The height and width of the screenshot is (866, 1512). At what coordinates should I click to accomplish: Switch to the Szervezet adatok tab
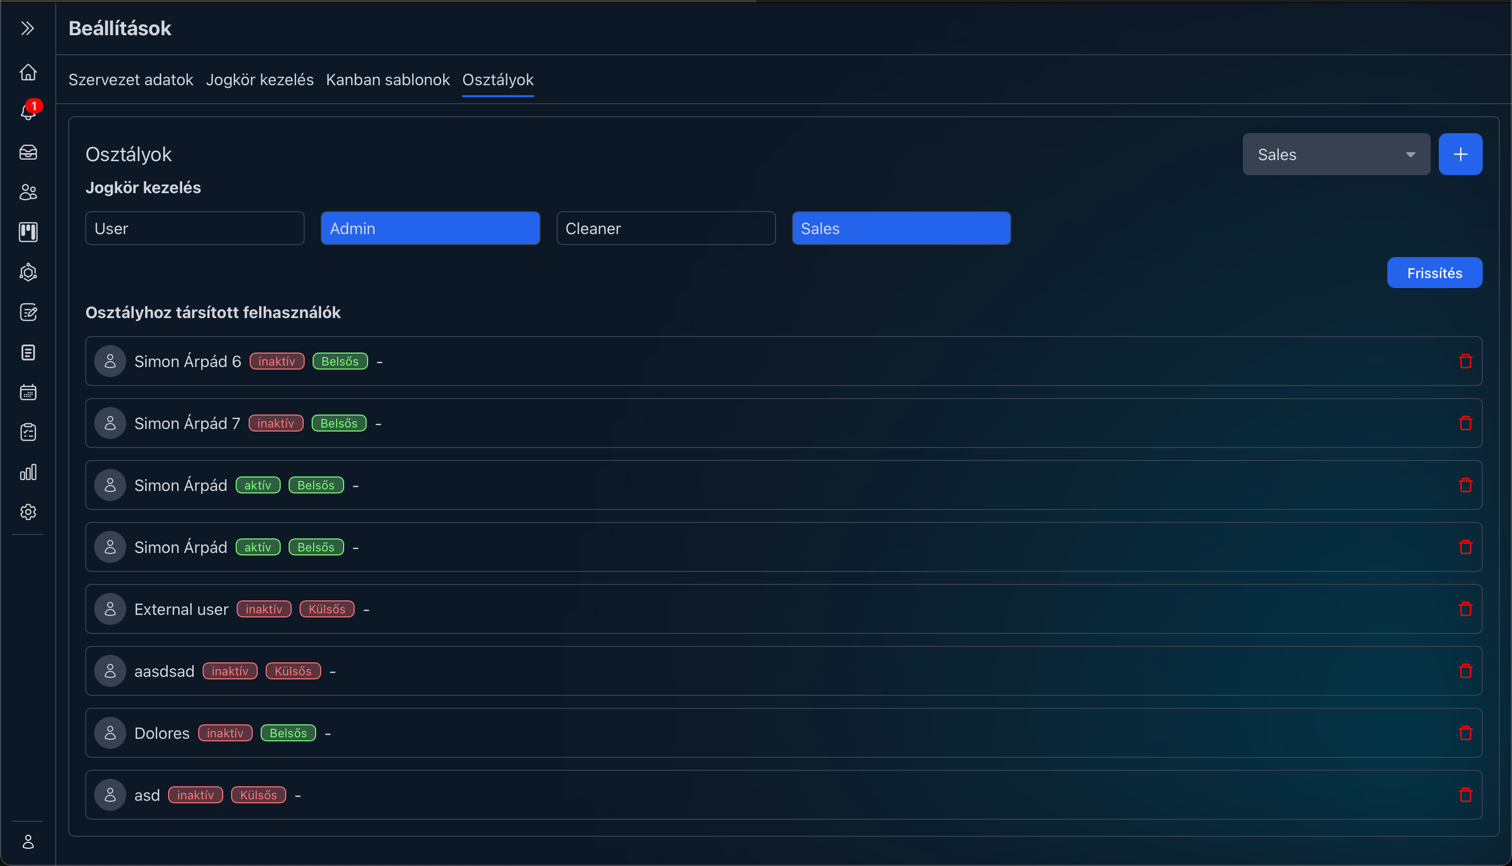pyautogui.click(x=131, y=80)
